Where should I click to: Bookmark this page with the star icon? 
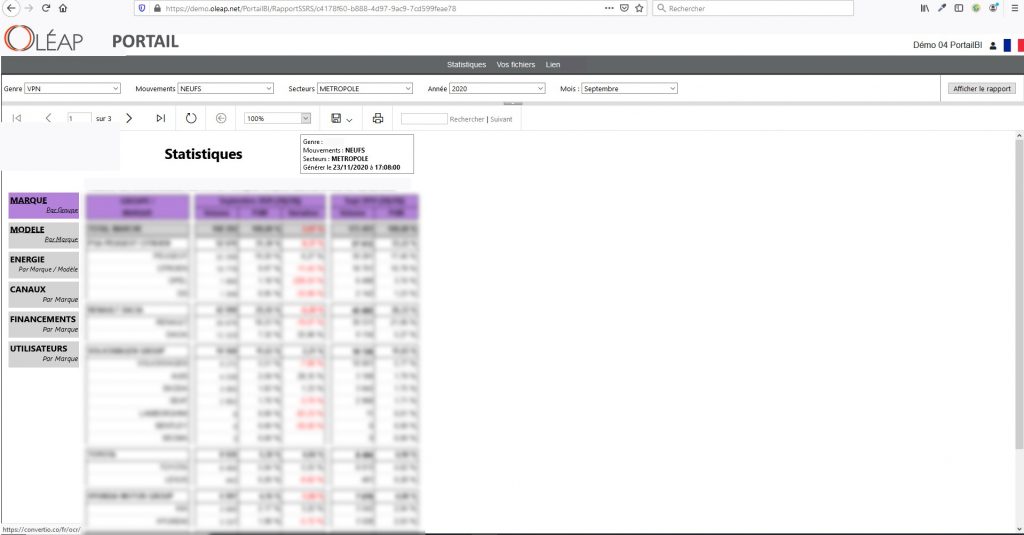click(x=639, y=8)
